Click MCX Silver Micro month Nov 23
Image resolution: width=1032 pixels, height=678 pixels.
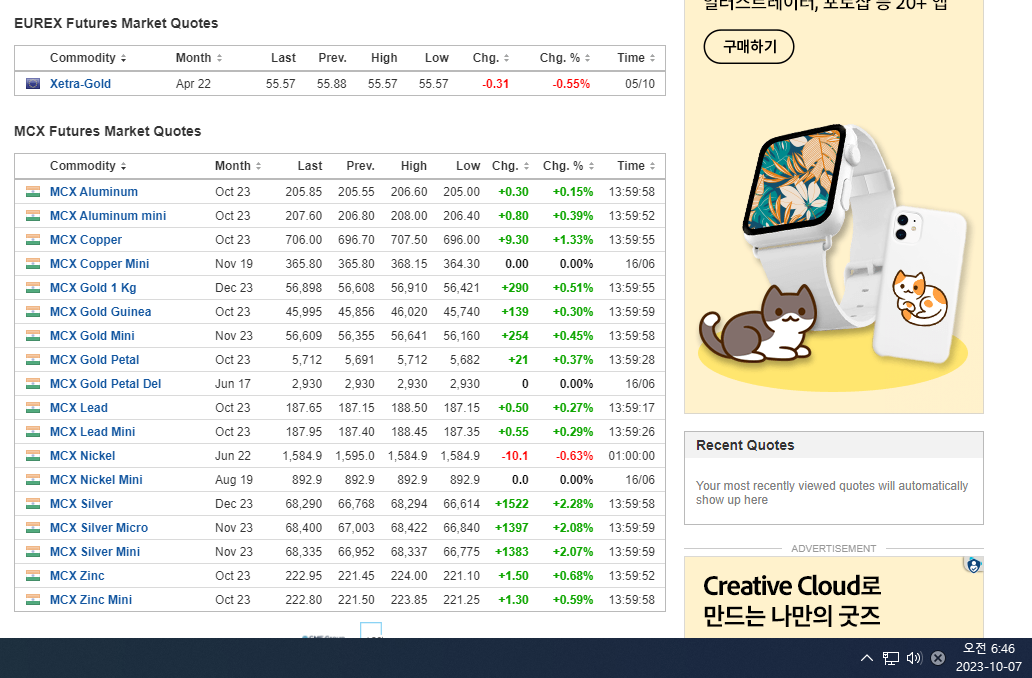click(x=234, y=528)
